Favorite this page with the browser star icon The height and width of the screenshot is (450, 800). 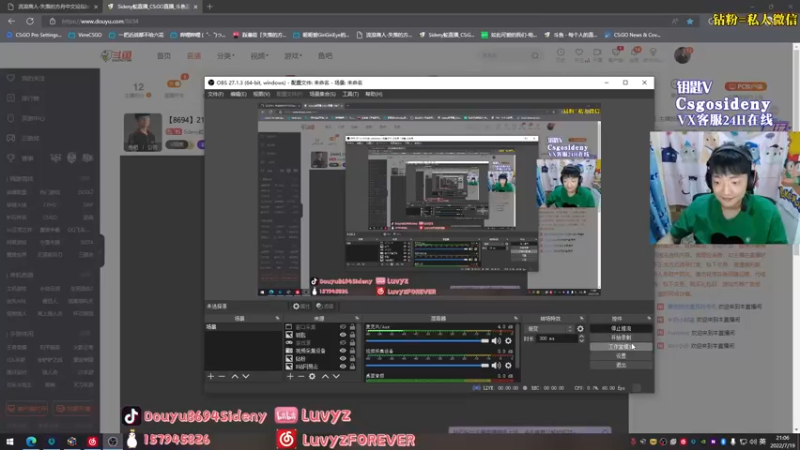(690, 21)
